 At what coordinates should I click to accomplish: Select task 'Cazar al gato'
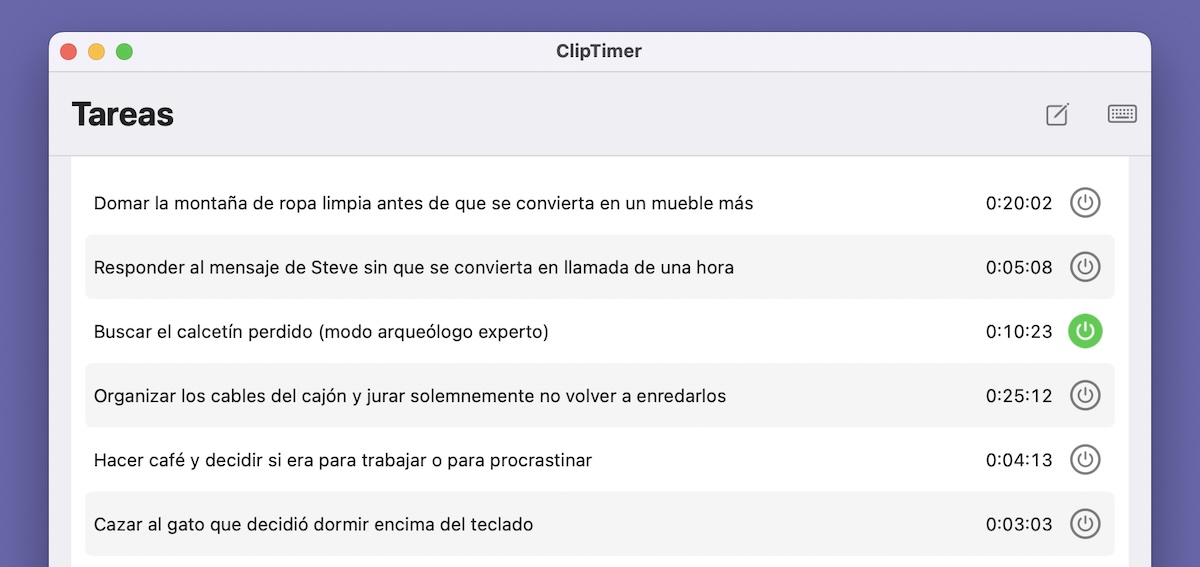tap(600, 524)
